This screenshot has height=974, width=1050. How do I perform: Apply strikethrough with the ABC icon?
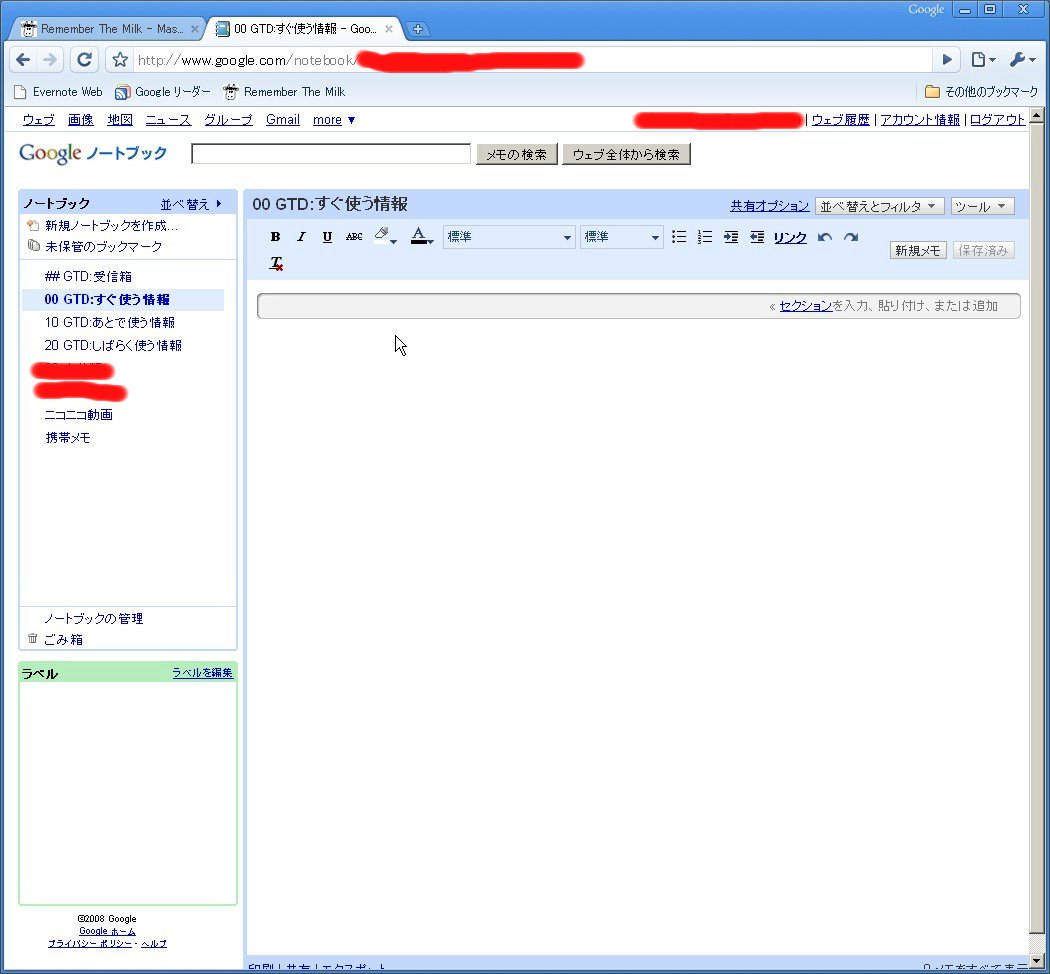click(x=354, y=237)
